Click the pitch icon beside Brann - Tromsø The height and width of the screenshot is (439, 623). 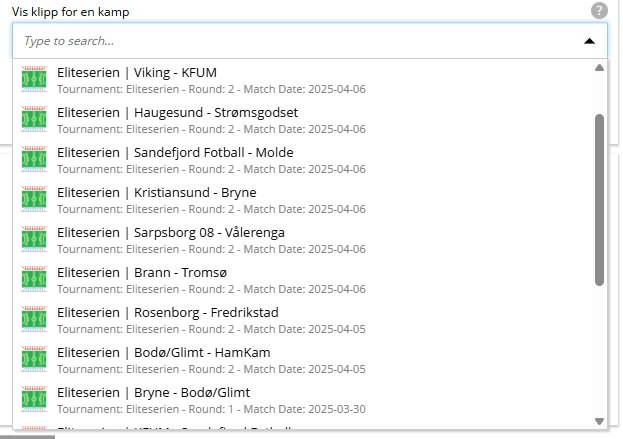tap(34, 279)
